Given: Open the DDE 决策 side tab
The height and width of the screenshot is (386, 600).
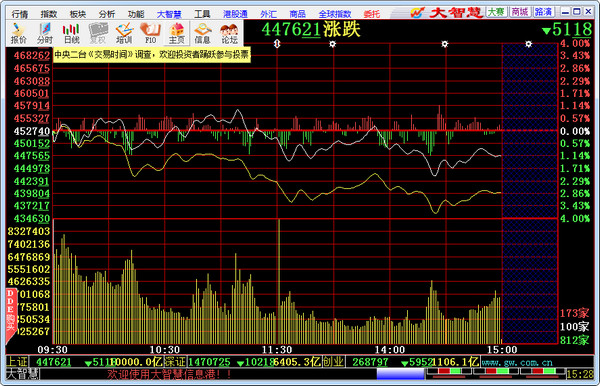Looking at the screenshot, I should 11,311.
